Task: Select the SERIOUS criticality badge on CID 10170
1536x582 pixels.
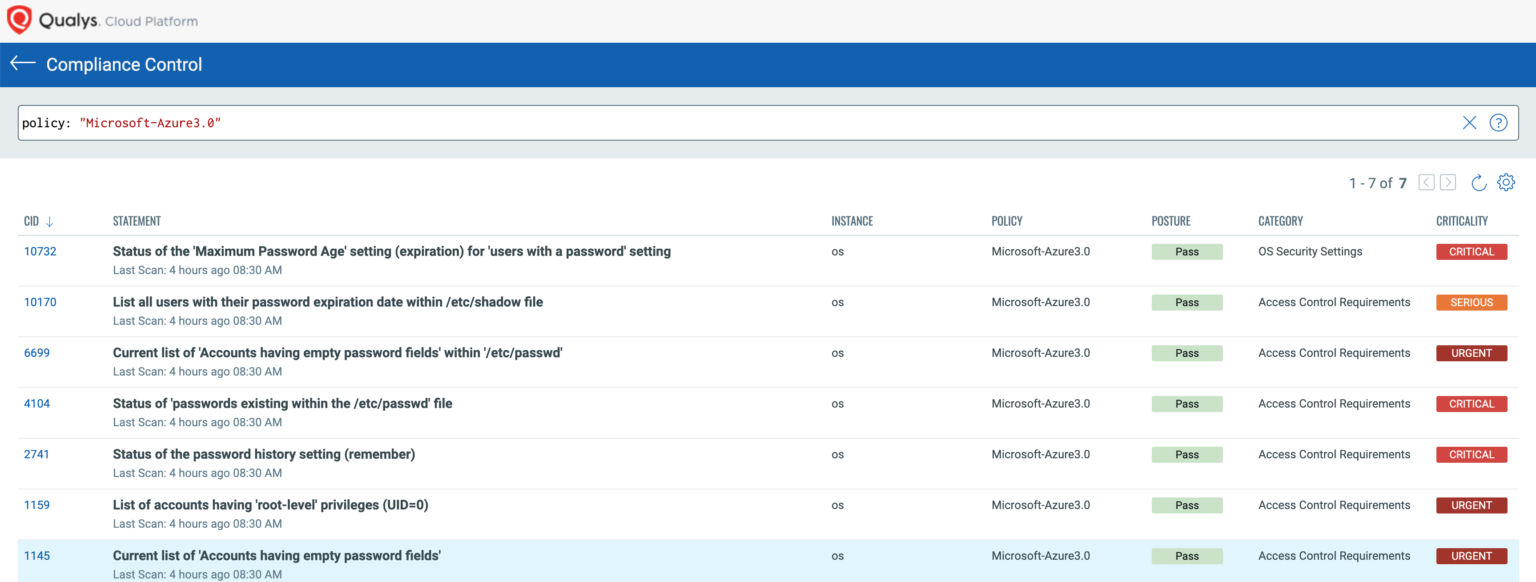Action: pos(1471,302)
